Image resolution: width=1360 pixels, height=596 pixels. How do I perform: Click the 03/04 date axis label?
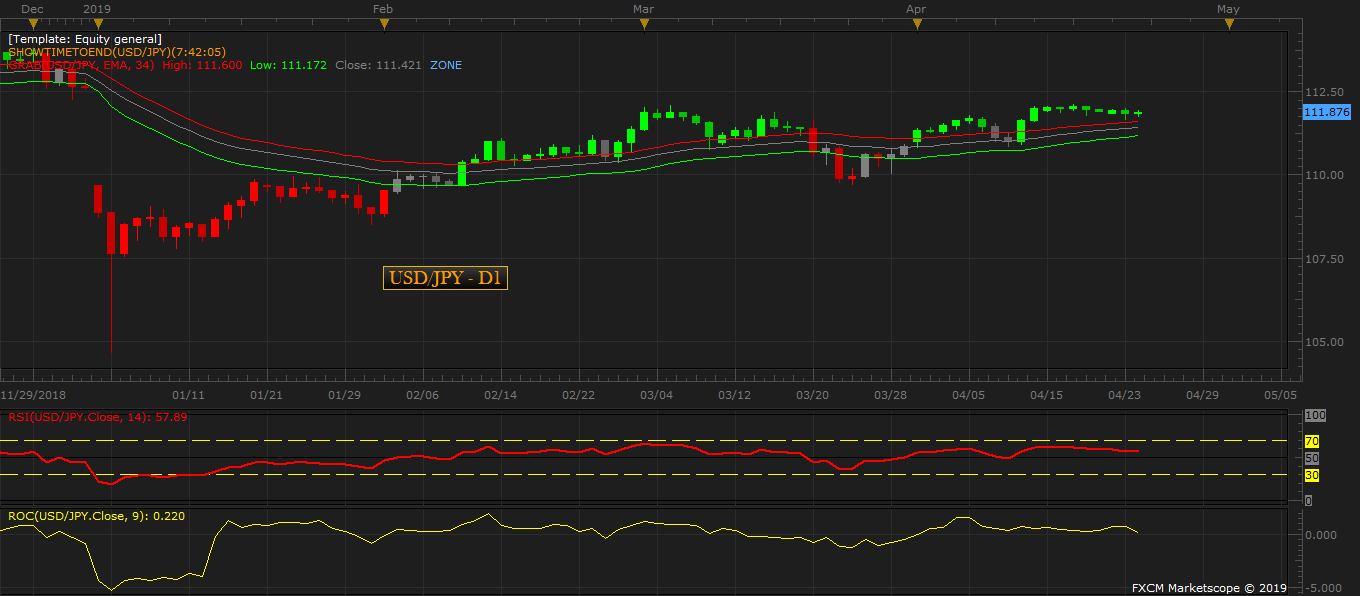pos(656,395)
